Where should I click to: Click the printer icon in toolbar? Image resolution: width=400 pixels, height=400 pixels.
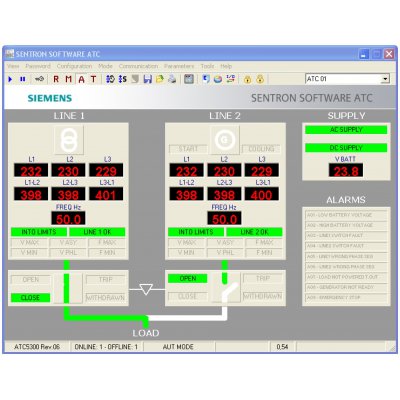172,79
